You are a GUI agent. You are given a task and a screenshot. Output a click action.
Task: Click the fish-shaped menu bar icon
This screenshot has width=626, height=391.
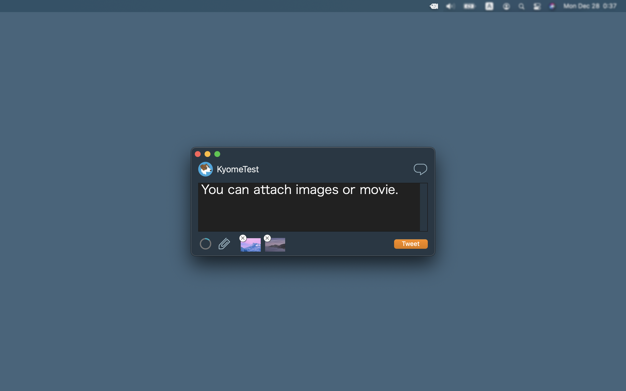(434, 6)
